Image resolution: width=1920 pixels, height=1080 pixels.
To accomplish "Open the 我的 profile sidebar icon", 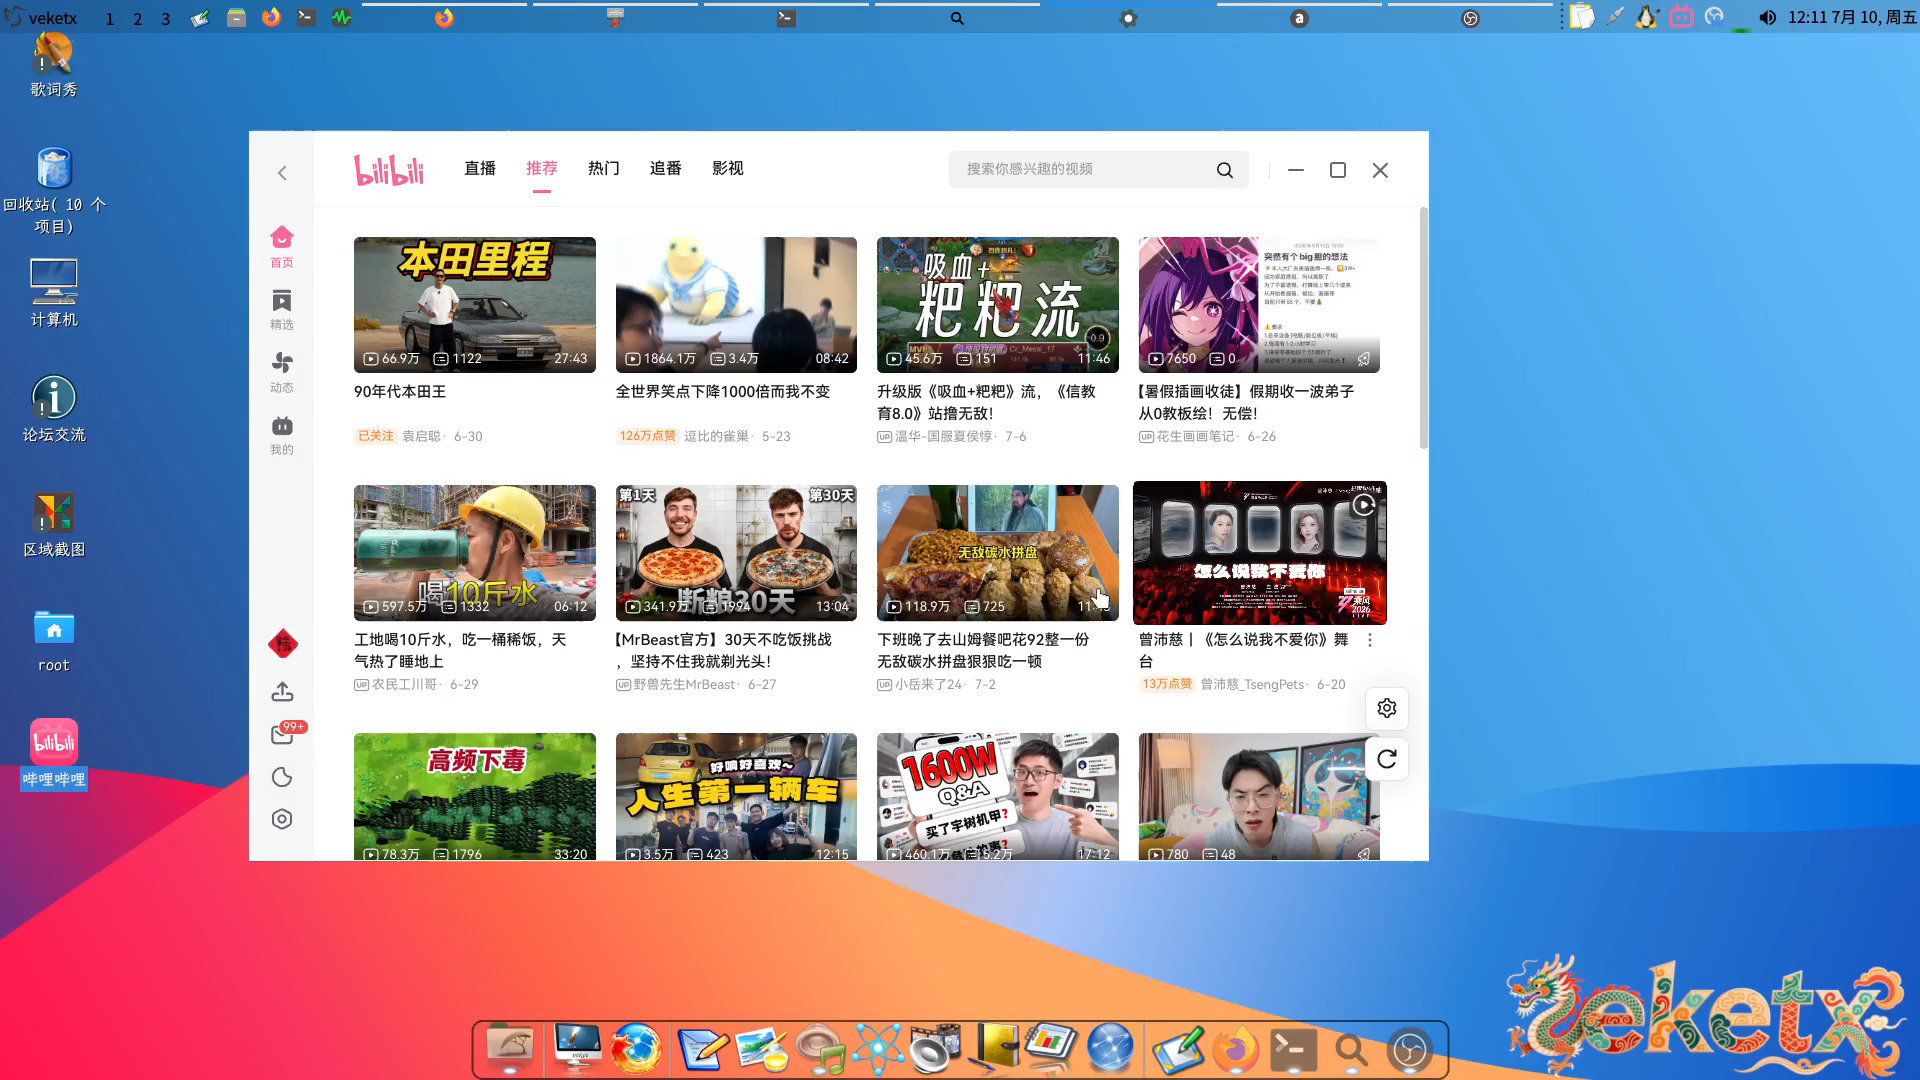I will tap(282, 435).
